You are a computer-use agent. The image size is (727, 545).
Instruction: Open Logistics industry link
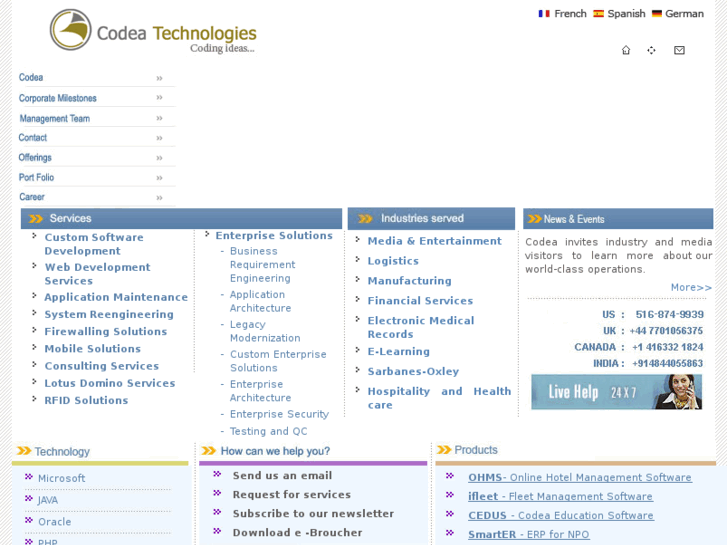coord(393,261)
